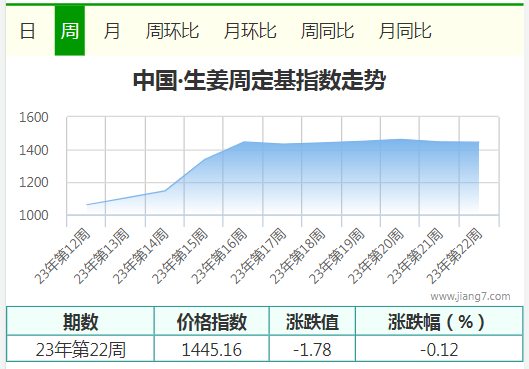Screen dimensions: 529x369
Task: Click x-axis label 23年第16周
Action: tap(219, 256)
